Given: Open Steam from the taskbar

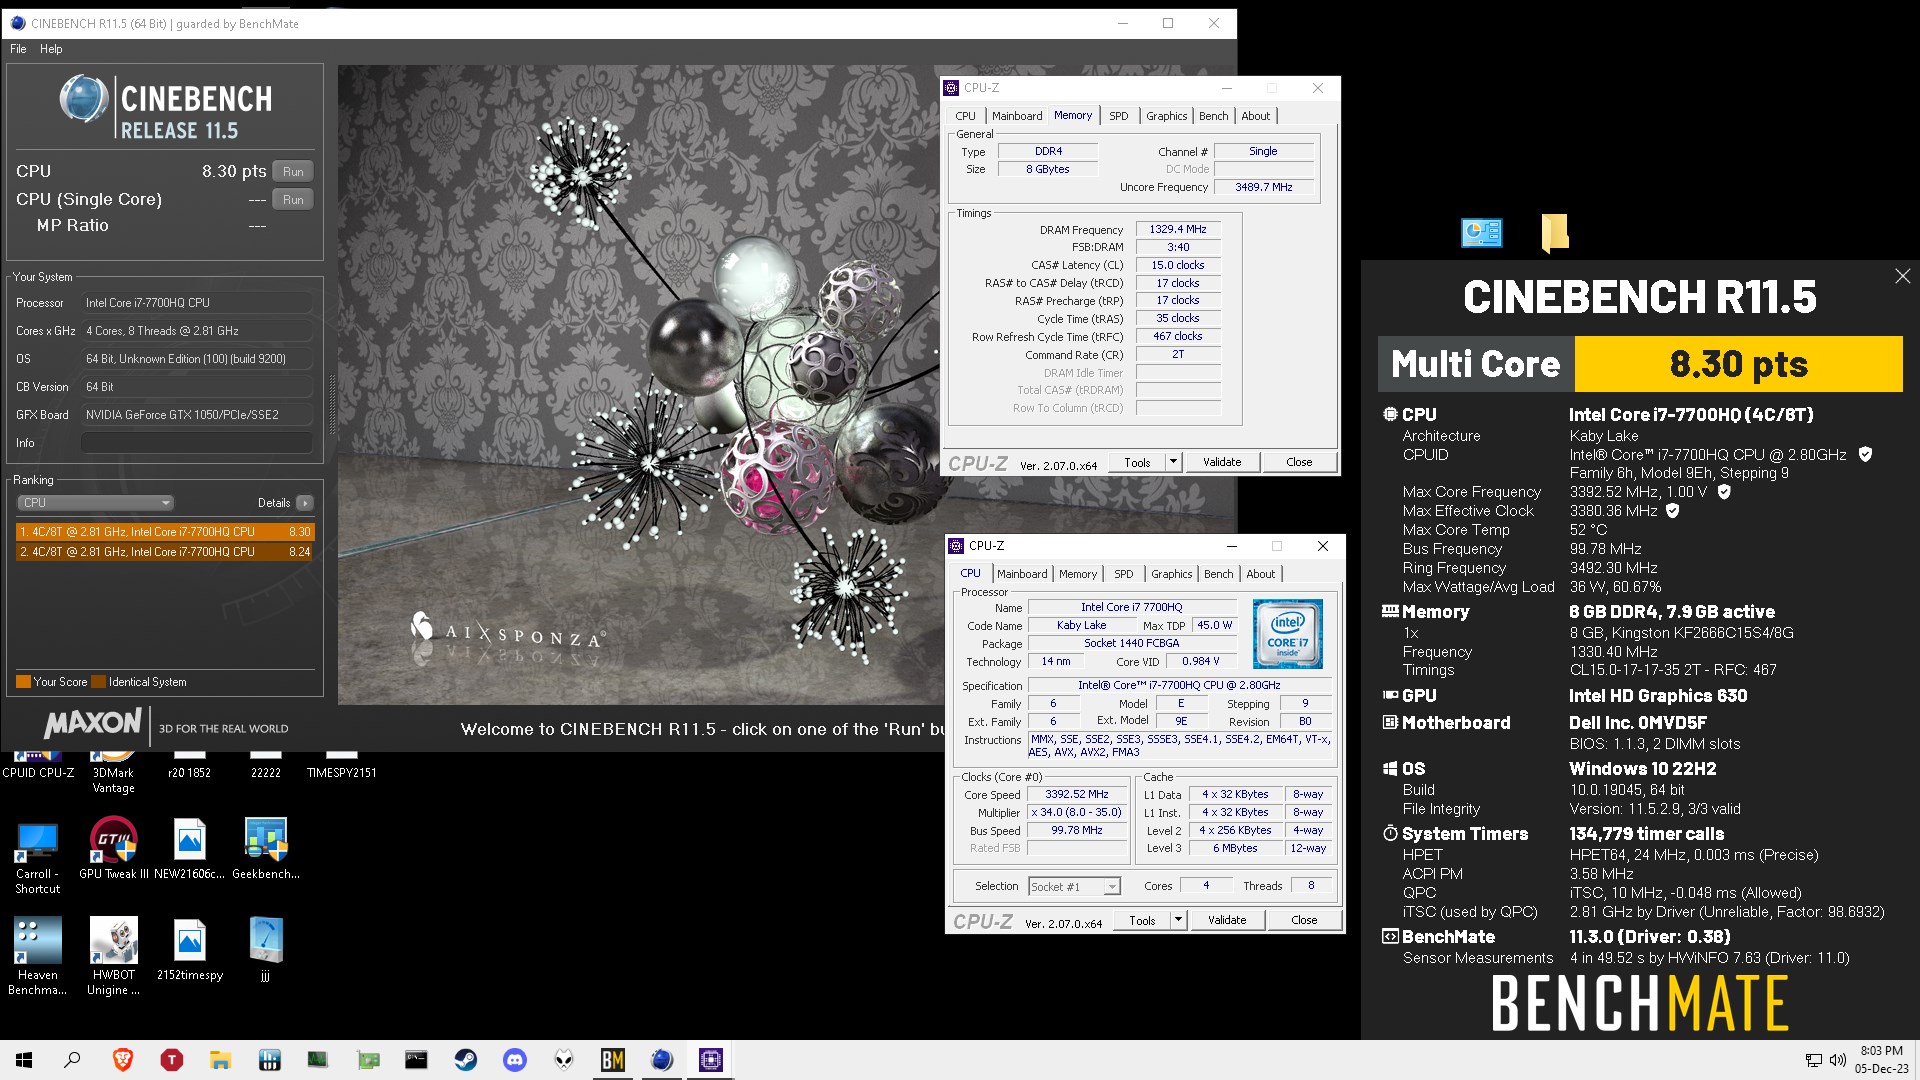Looking at the screenshot, I should point(465,1060).
